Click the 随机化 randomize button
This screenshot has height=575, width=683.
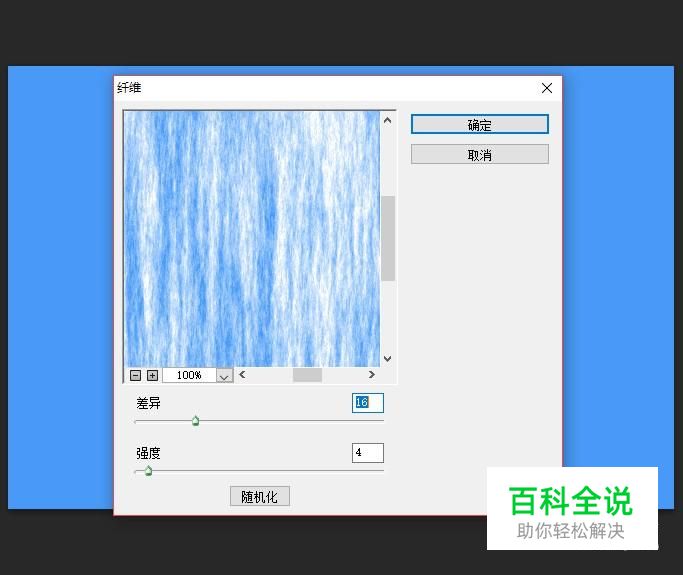tap(260, 496)
